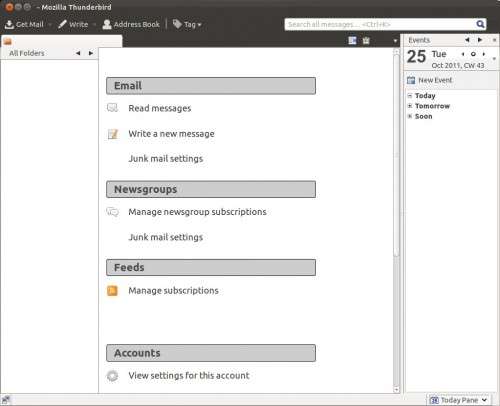Open the Tag dropdown menu

187,24
